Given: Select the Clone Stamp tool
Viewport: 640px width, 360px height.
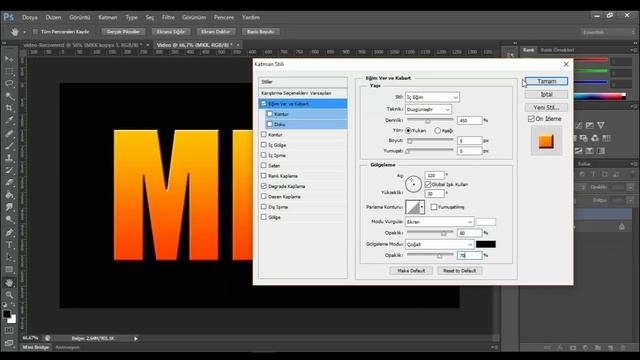Looking at the screenshot, I should pos(9,158).
